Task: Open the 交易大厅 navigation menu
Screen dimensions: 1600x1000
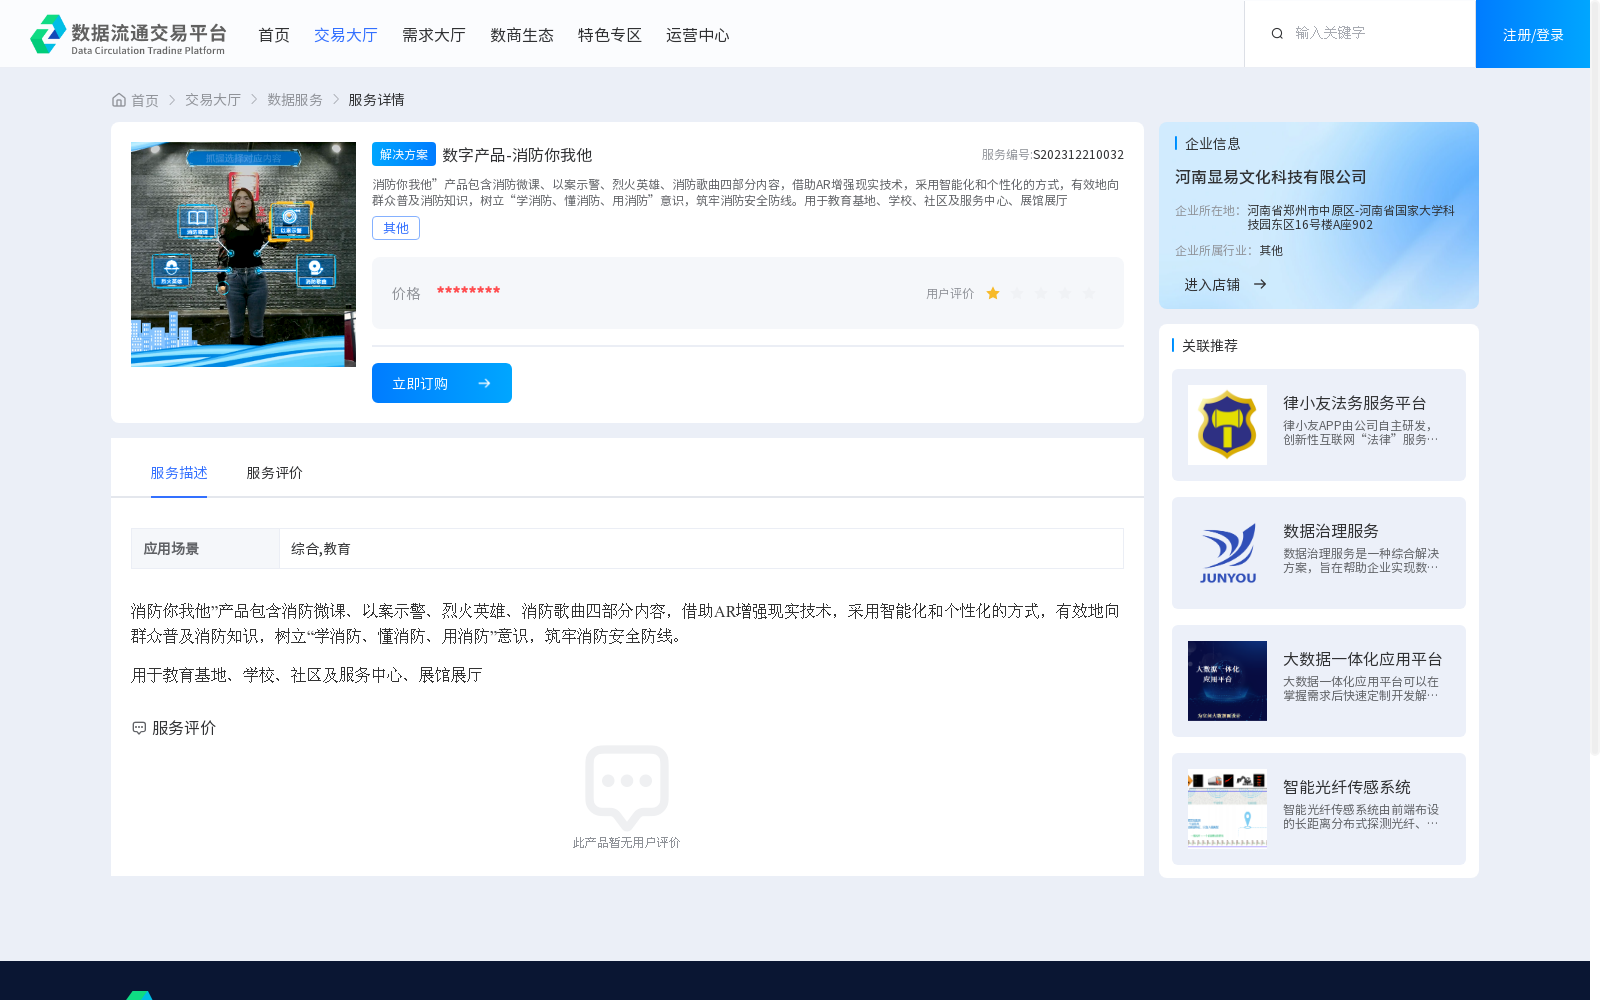Action: point(346,35)
